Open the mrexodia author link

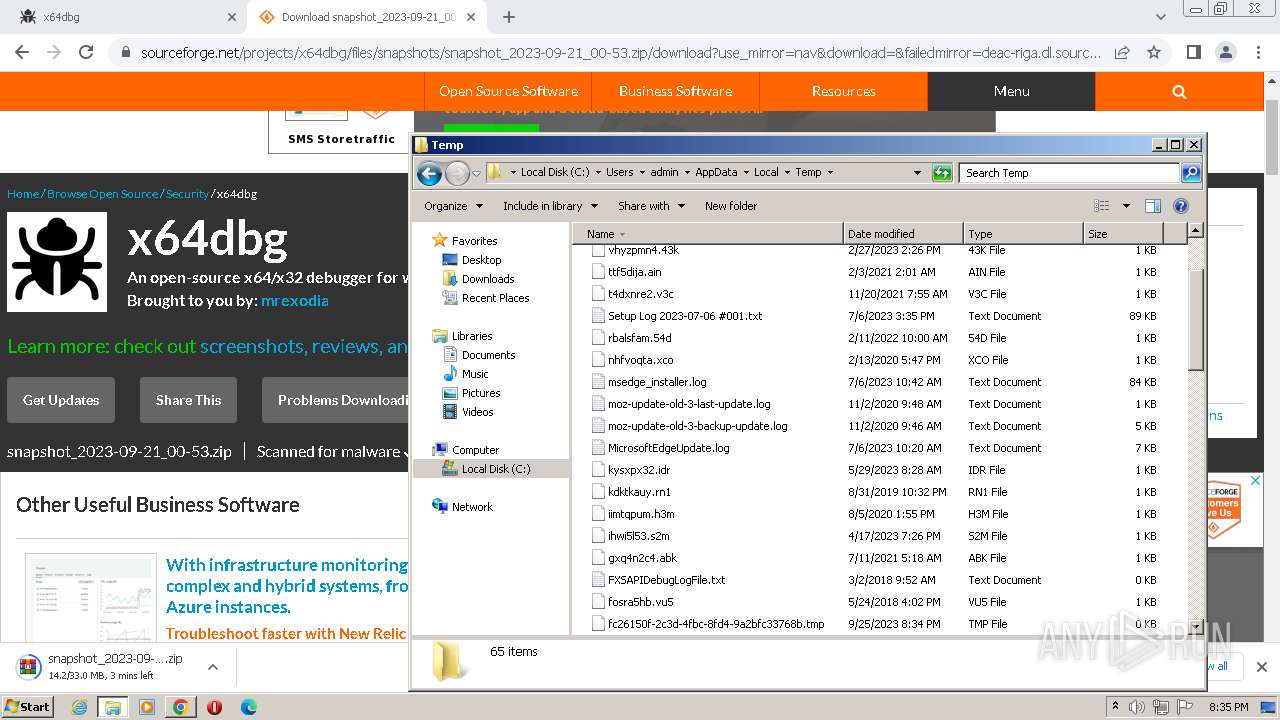coord(294,300)
